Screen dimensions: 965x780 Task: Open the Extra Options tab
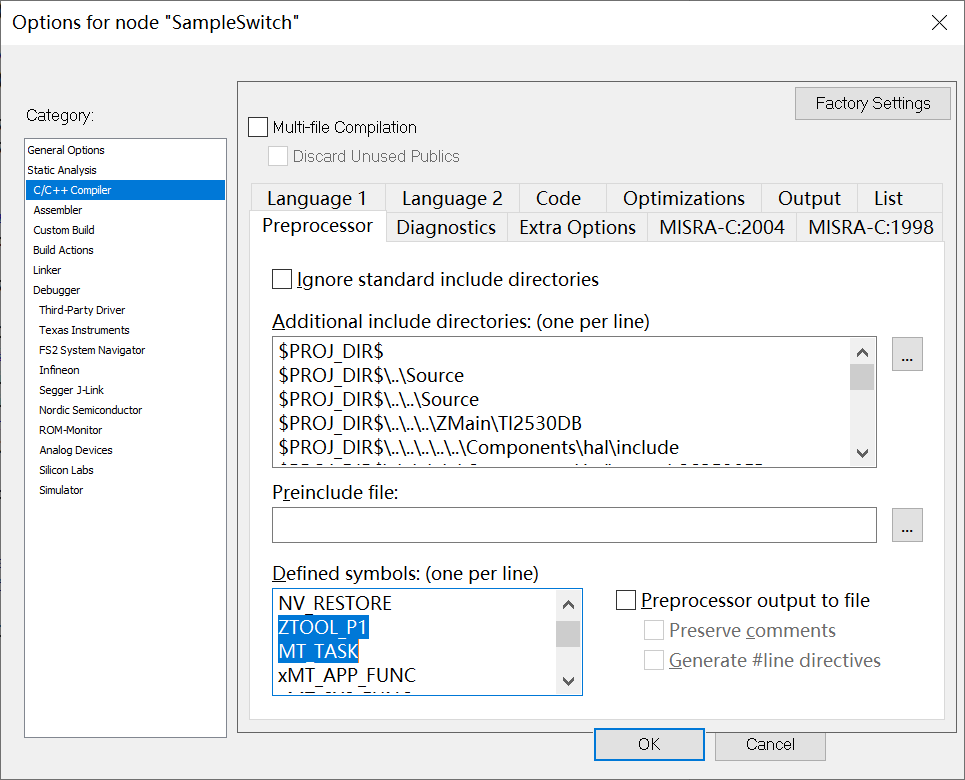point(577,227)
